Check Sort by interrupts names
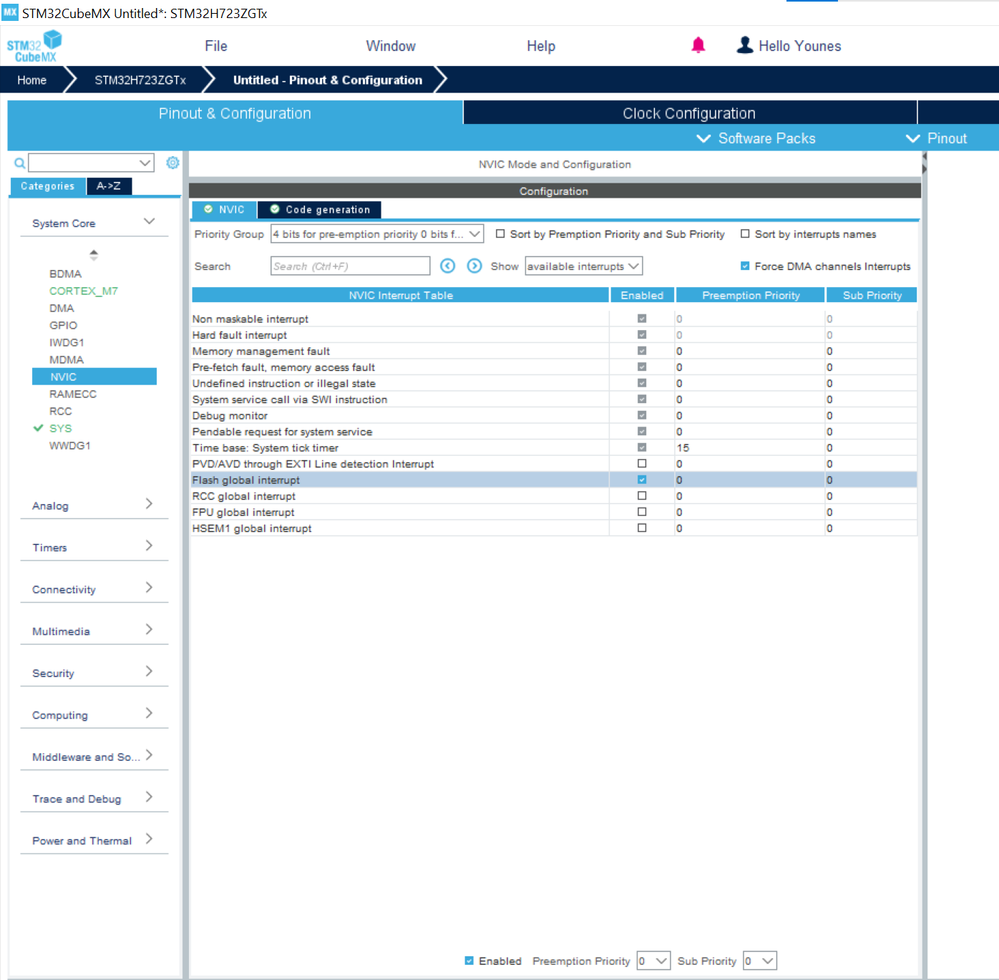 745,234
